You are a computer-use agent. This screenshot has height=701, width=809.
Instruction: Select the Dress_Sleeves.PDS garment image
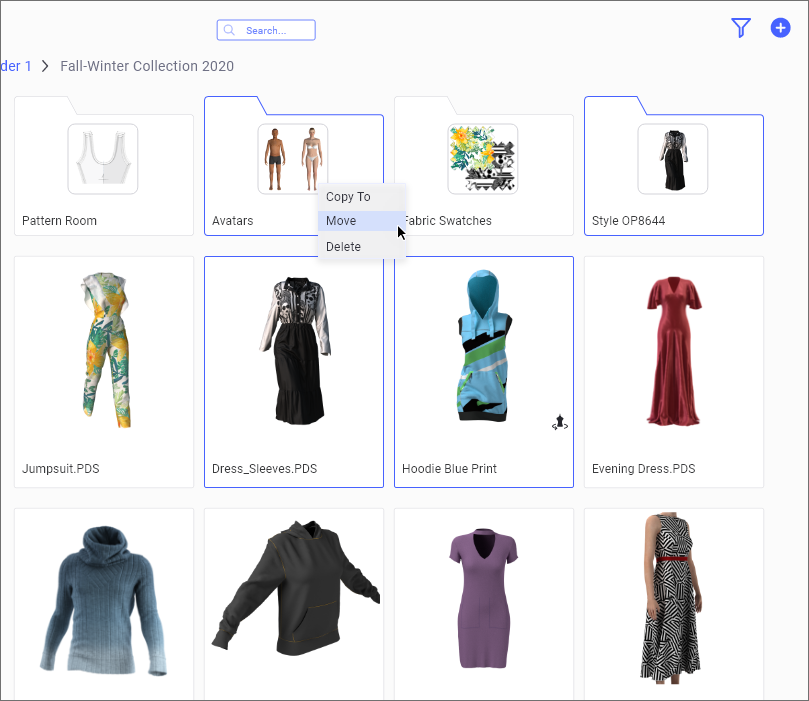tap(295, 351)
